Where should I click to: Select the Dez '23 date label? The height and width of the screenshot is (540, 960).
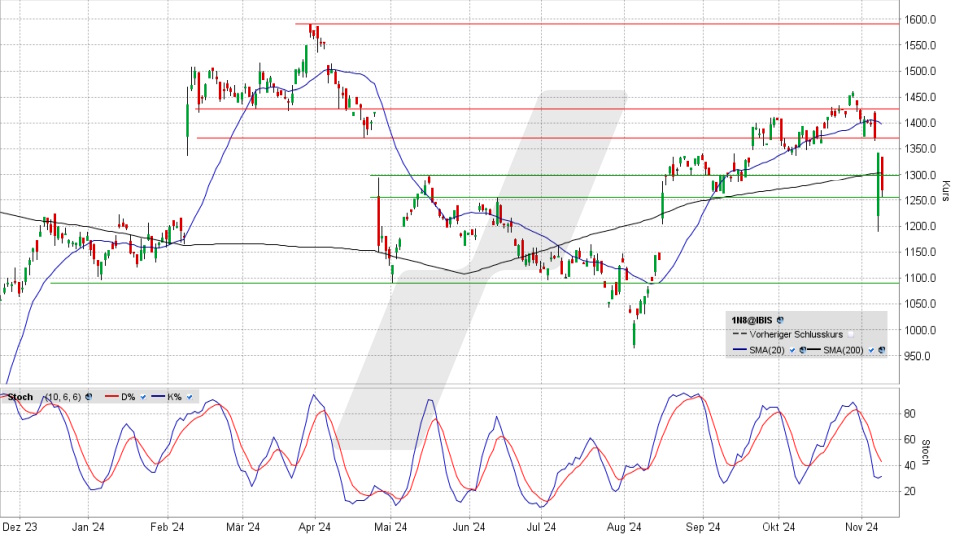point(20,527)
